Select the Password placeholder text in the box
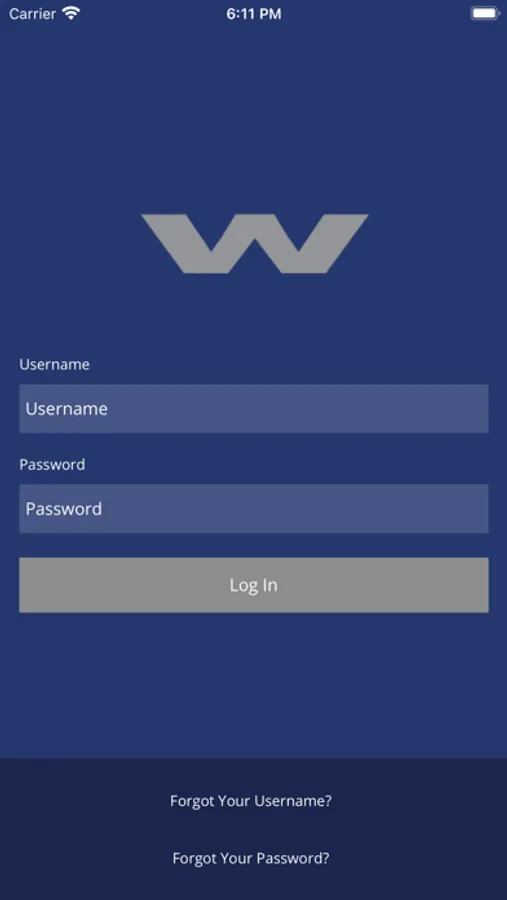Viewport: 507px width, 900px height. coord(64,509)
